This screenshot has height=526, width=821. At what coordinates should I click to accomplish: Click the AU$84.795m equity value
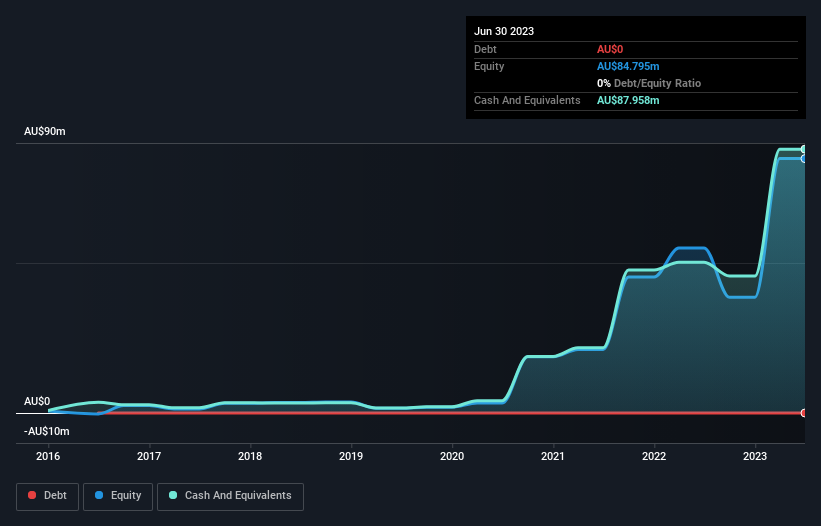tap(628, 66)
